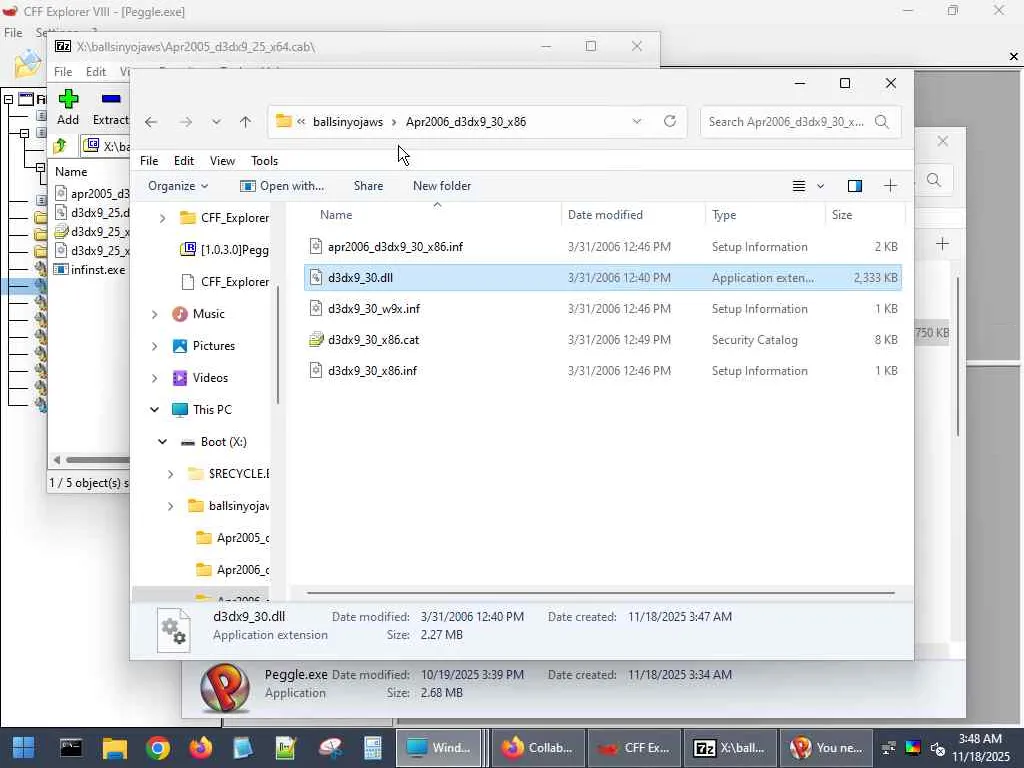
Task: Click ballsinyojaws breadcrumb in address bar
Action: pos(348,122)
